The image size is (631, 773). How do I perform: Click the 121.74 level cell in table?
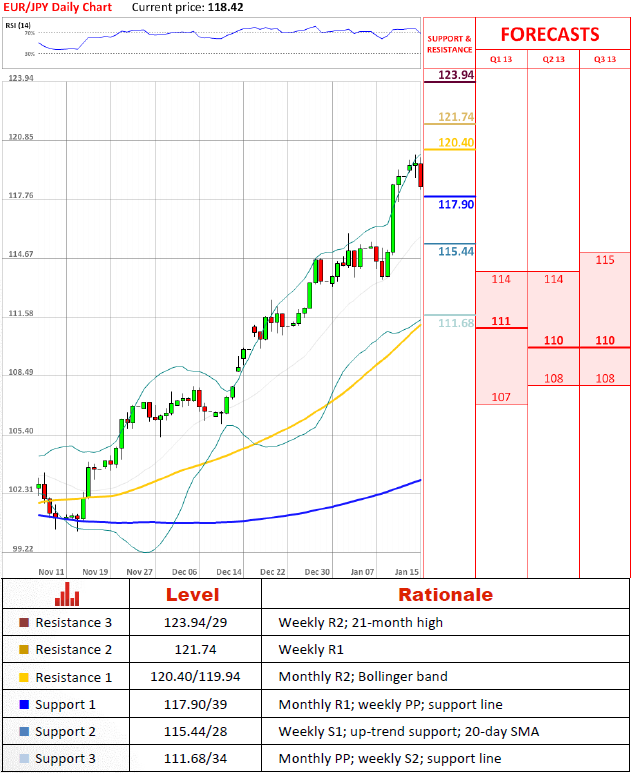195,650
